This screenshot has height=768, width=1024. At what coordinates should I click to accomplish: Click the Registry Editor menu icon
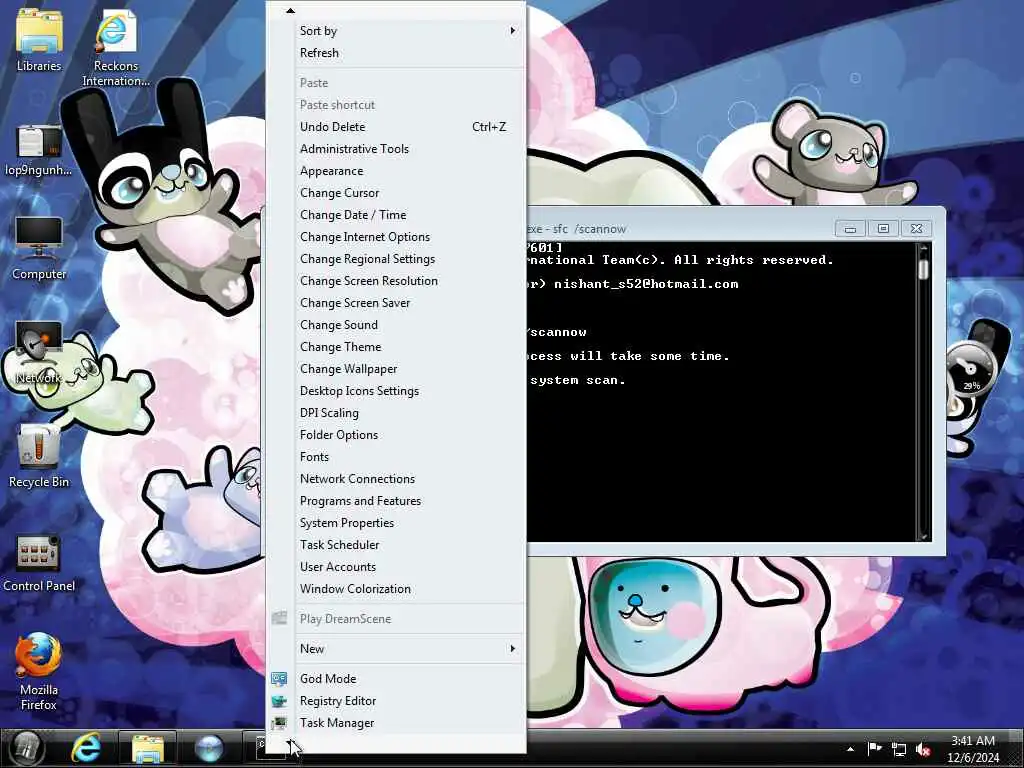279,701
